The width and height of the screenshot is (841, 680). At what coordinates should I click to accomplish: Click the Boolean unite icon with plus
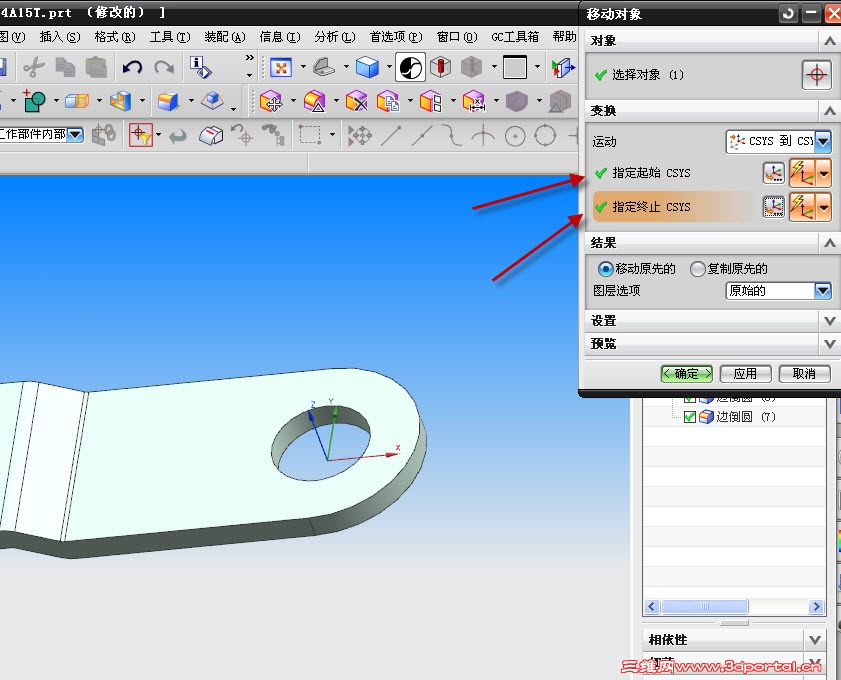pos(34,101)
